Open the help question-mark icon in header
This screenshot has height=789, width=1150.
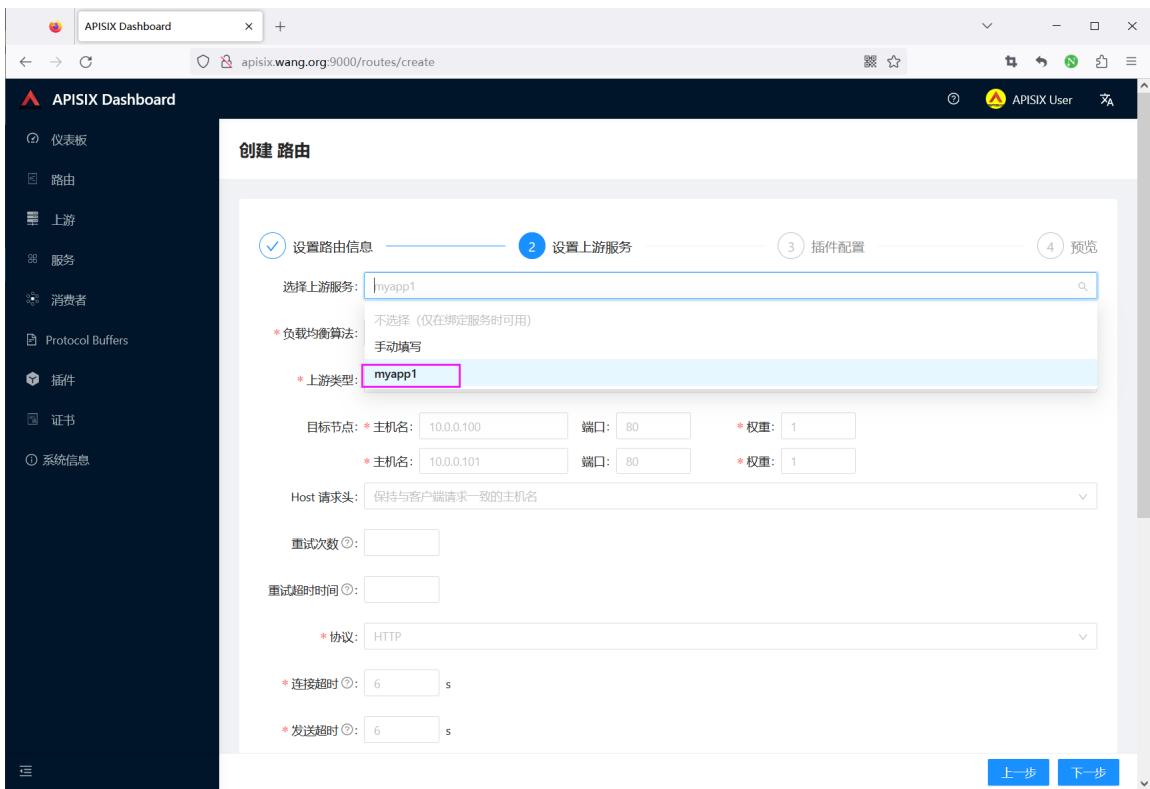pyautogui.click(x=953, y=99)
